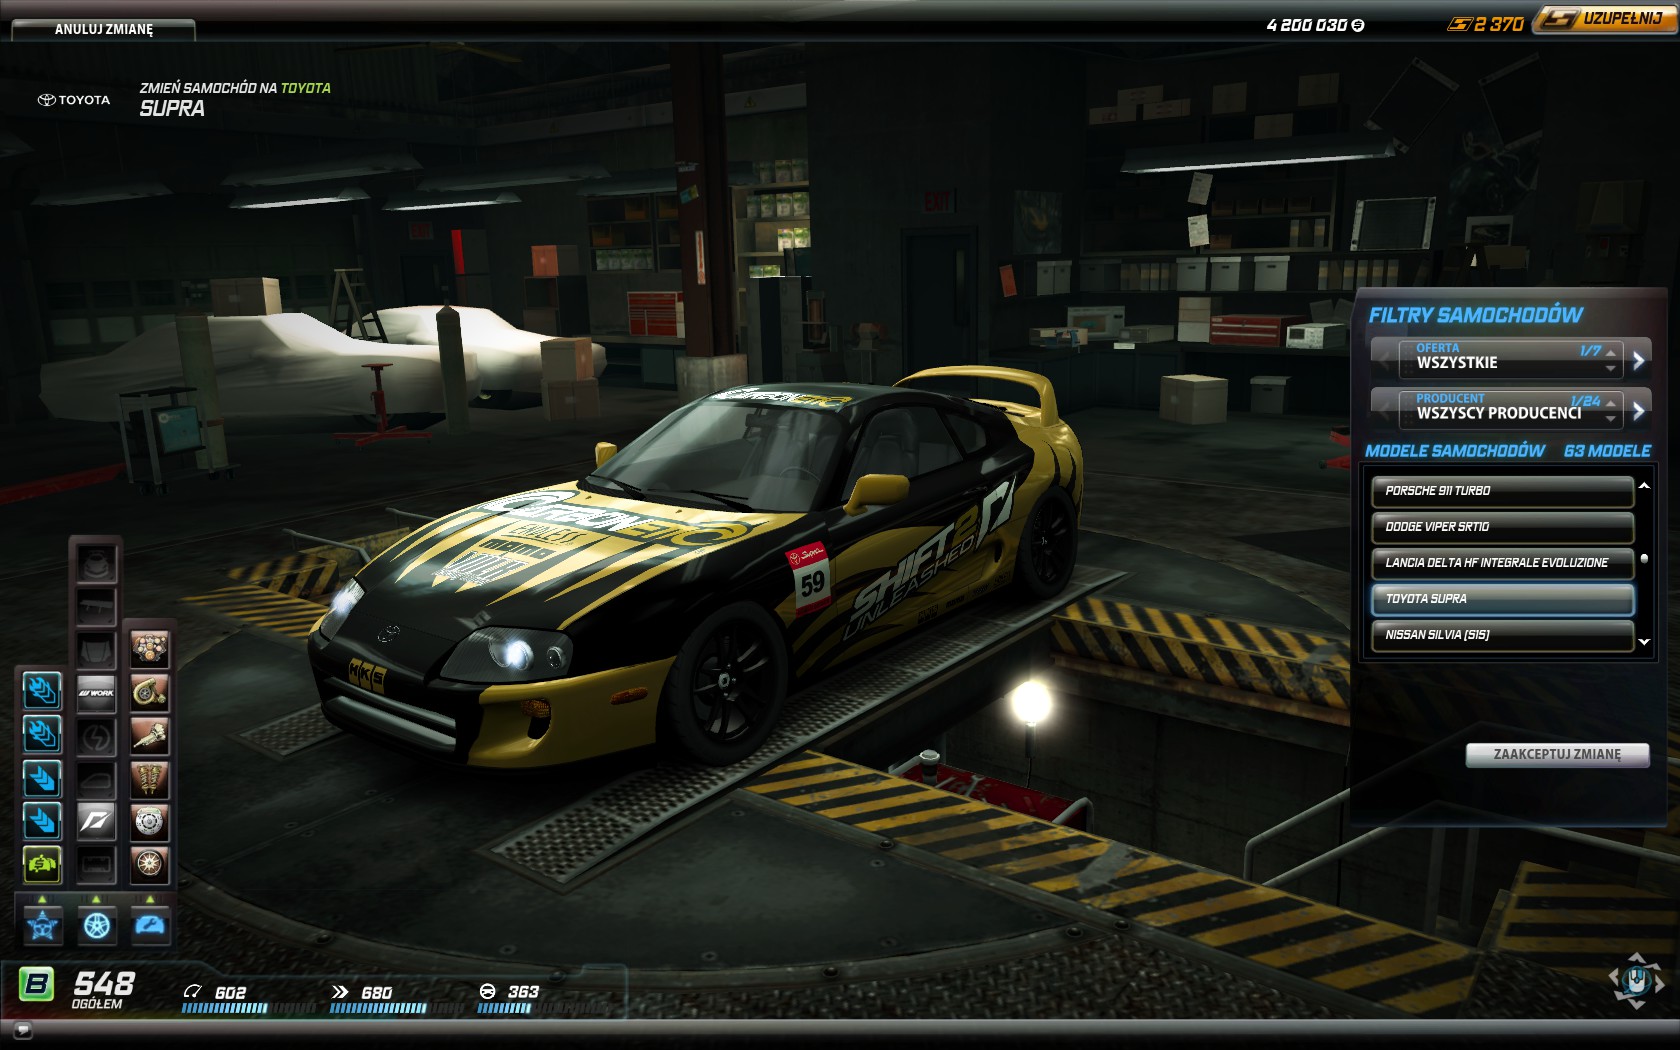The height and width of the screenshot is (1050, 1680).
Task: Open the empty spoiler slot
Action: tap(96, 606)
